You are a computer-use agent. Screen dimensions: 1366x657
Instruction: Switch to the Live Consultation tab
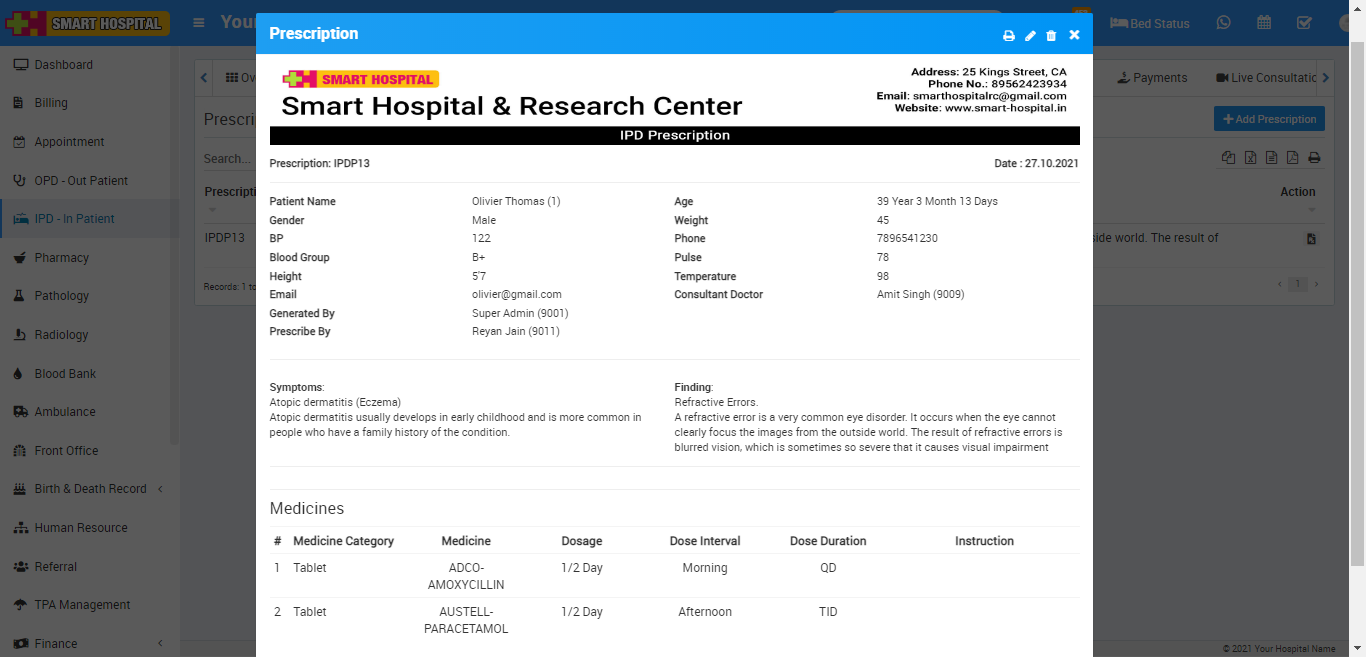tap(1266, 78)
